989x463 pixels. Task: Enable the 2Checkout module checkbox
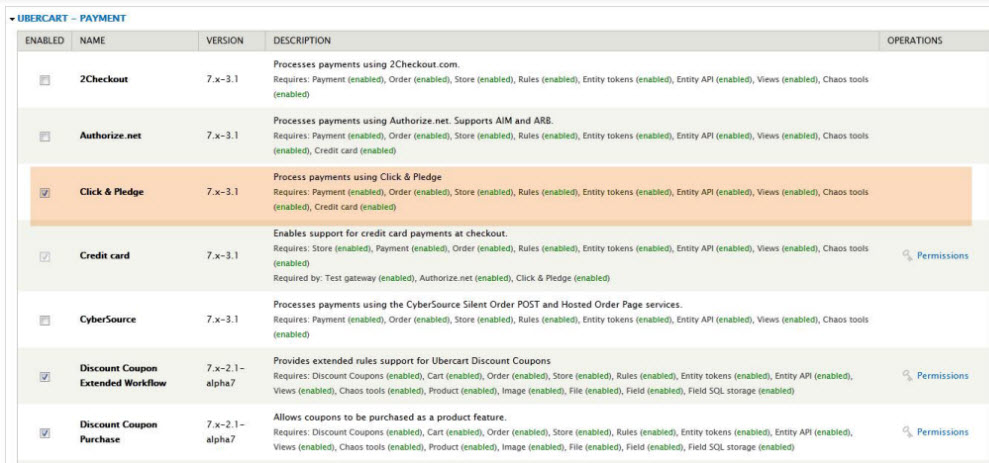click(45, 80)
